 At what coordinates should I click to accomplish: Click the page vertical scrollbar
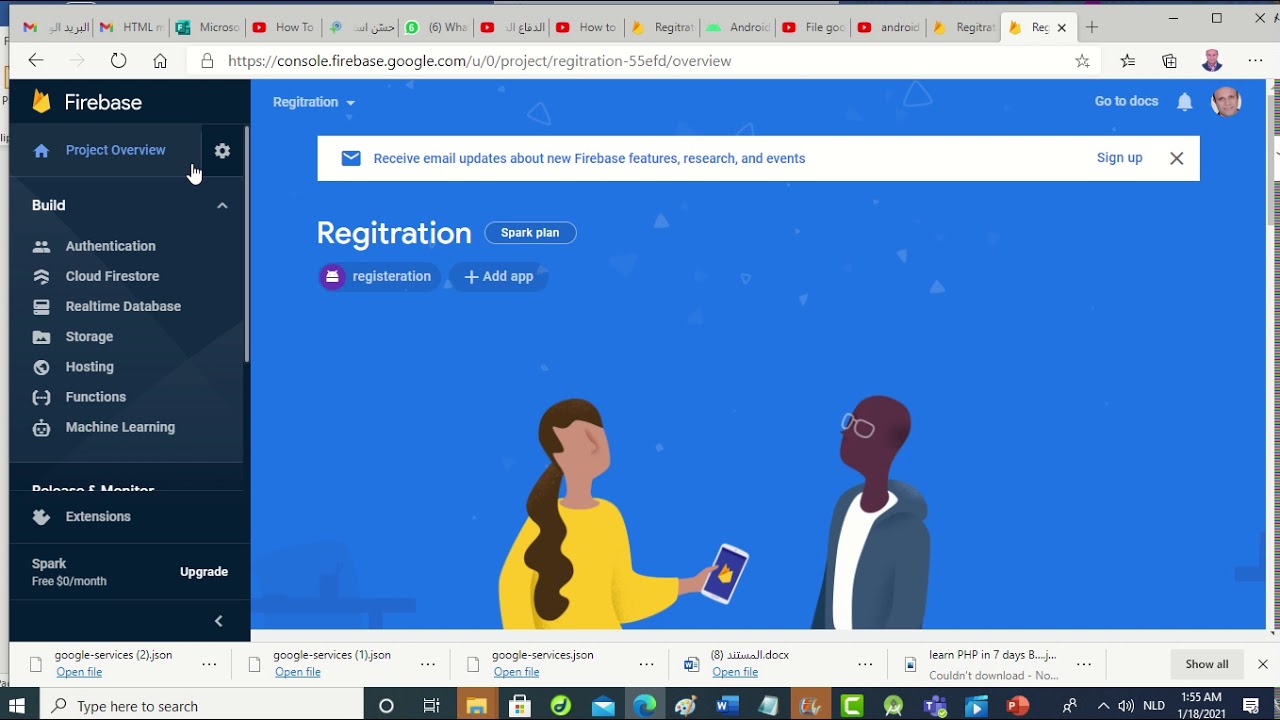(x=1273, y=160)
